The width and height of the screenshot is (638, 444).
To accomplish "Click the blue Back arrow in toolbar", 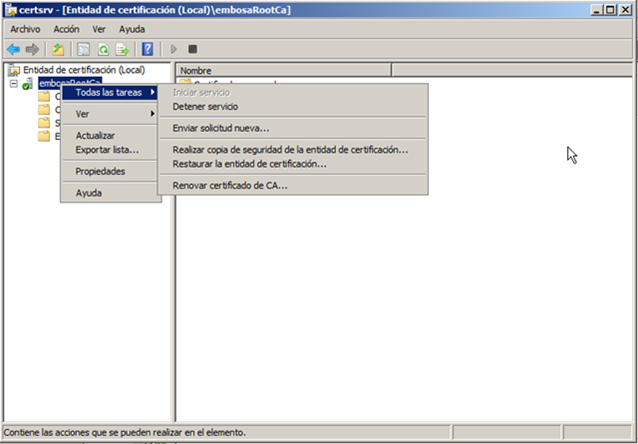I will click(14, 48).
